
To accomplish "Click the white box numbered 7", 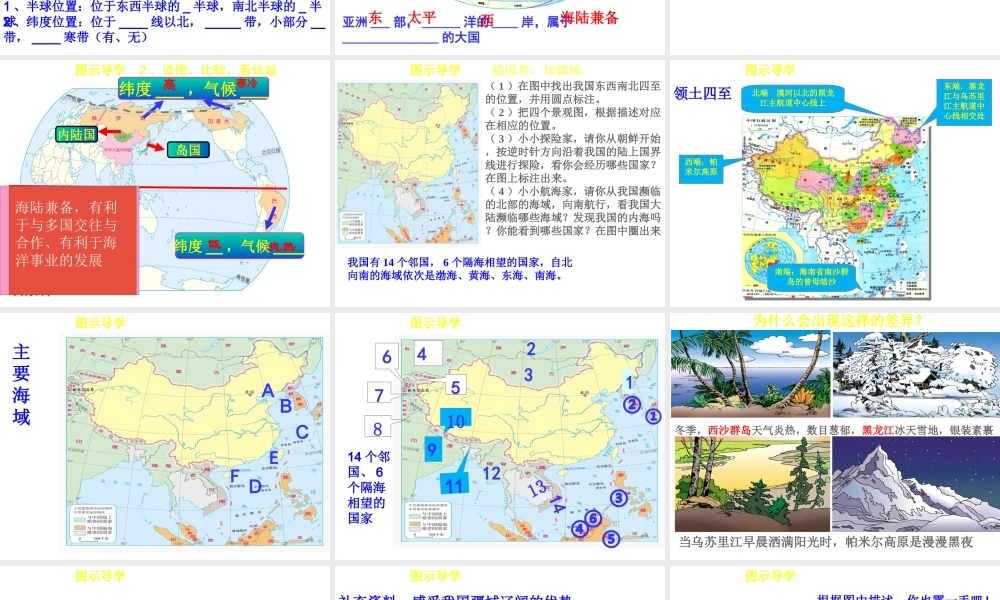I will pos(379,395).
